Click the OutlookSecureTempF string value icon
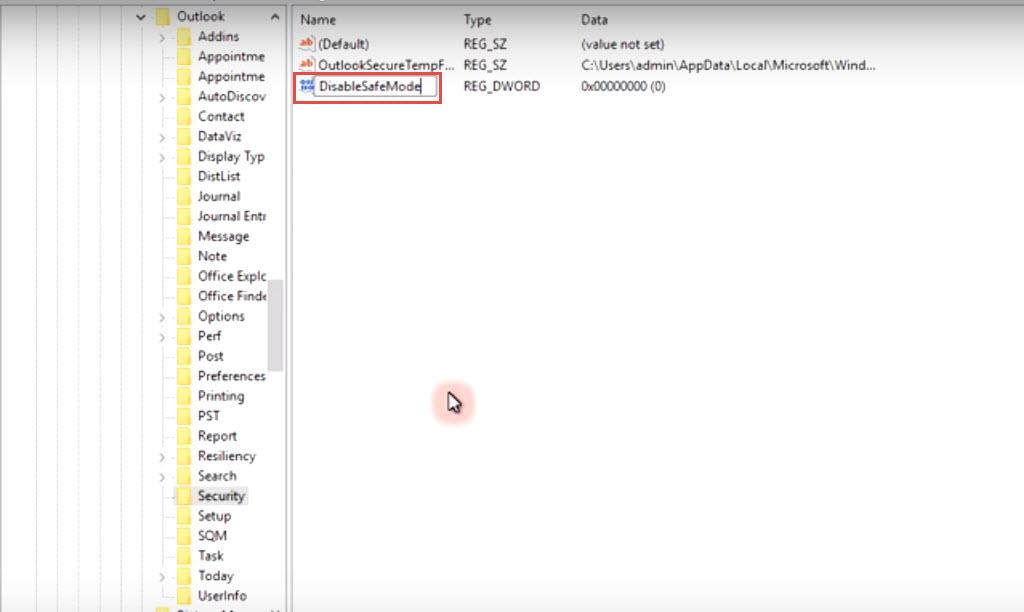 306,65
